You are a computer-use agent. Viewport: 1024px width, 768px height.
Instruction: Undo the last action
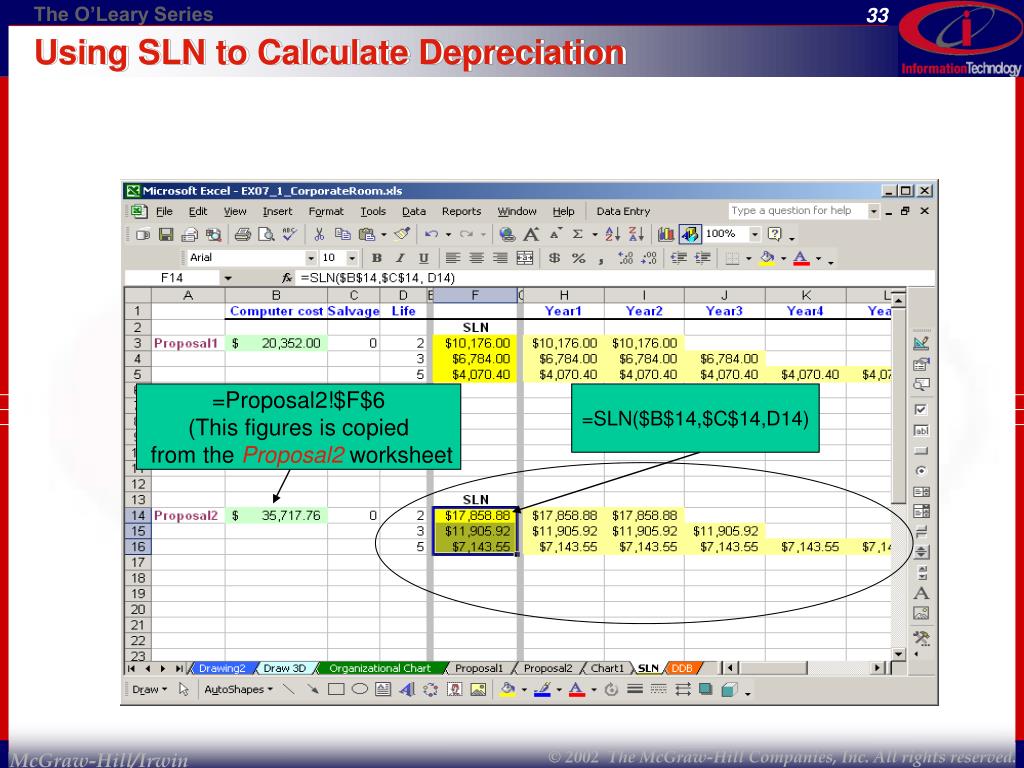point(431,234)
